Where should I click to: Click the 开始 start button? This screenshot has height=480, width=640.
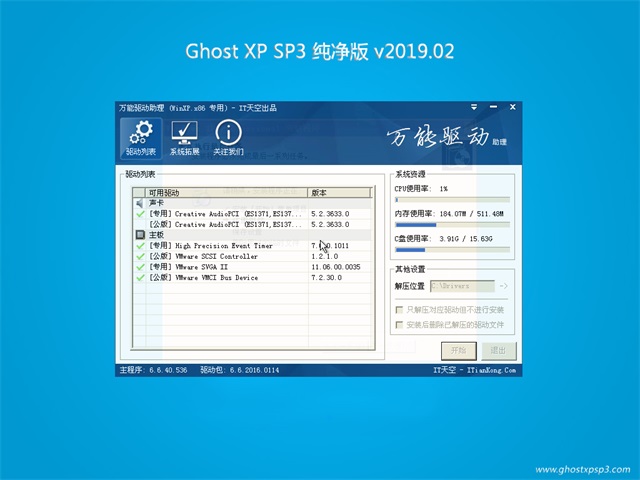tap(459, 351)
